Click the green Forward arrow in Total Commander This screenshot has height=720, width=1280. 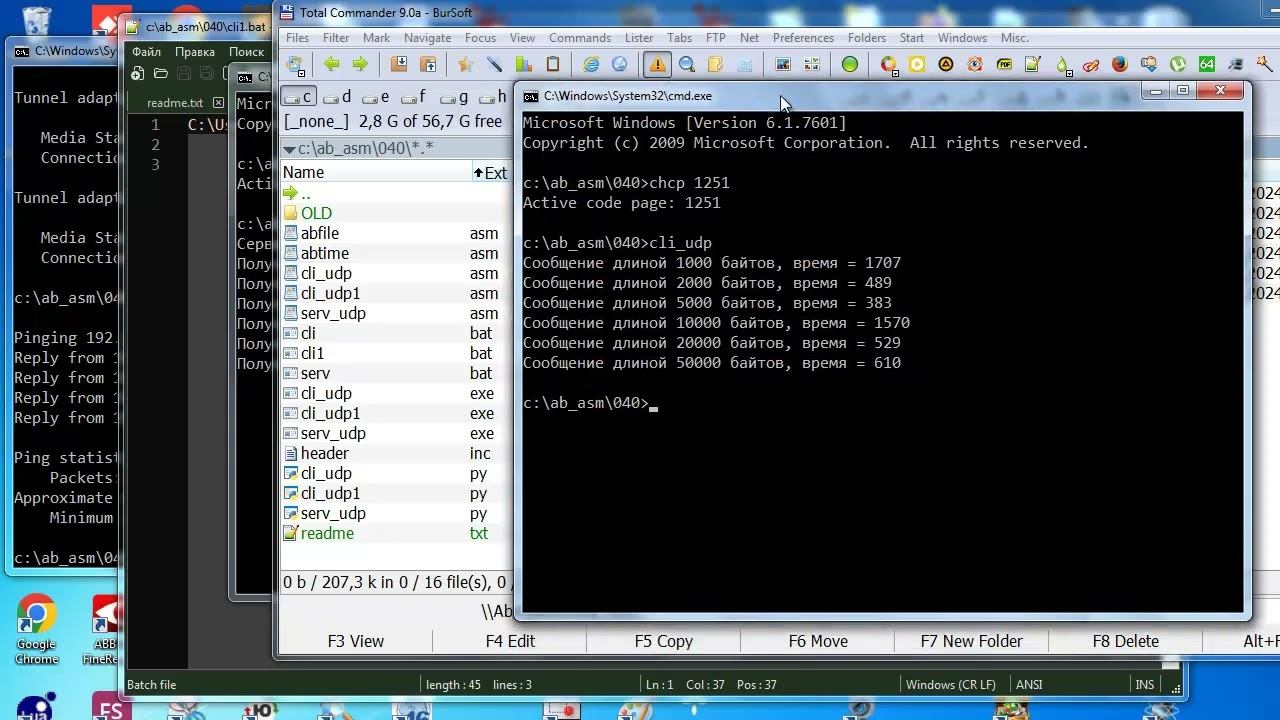pyautogui.click(x=360, y=64)
